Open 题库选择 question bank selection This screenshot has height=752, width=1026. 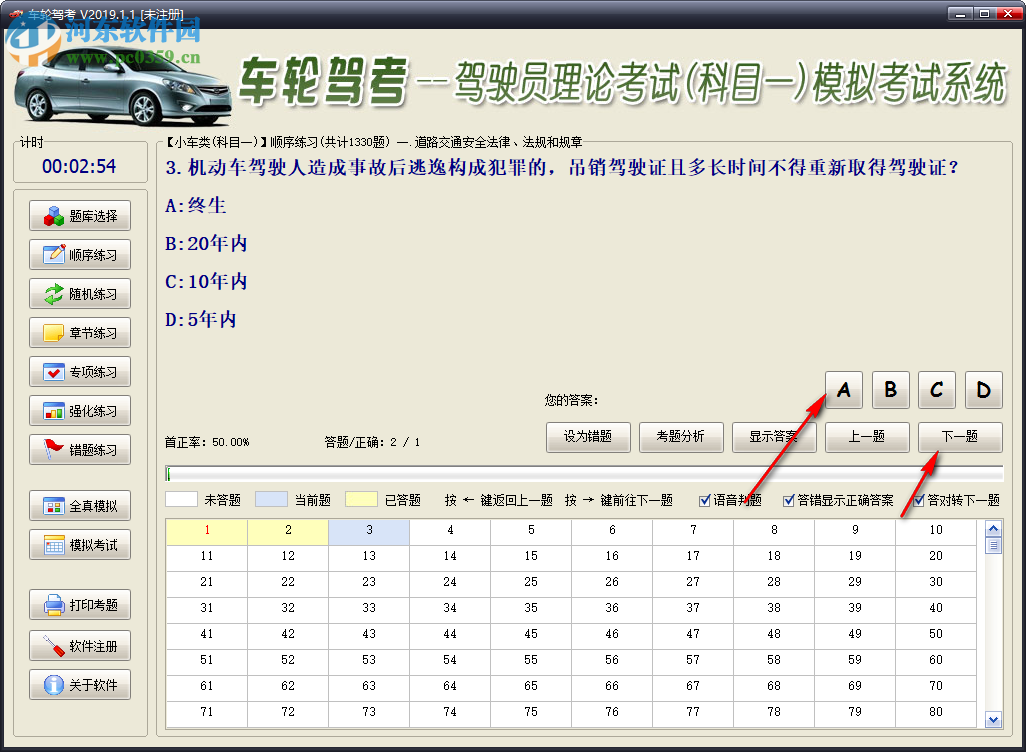(x=79, y=215)
